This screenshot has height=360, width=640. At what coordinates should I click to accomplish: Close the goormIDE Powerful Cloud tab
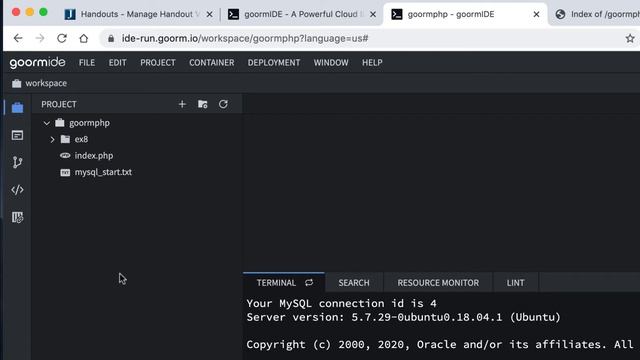pos(373,14)
